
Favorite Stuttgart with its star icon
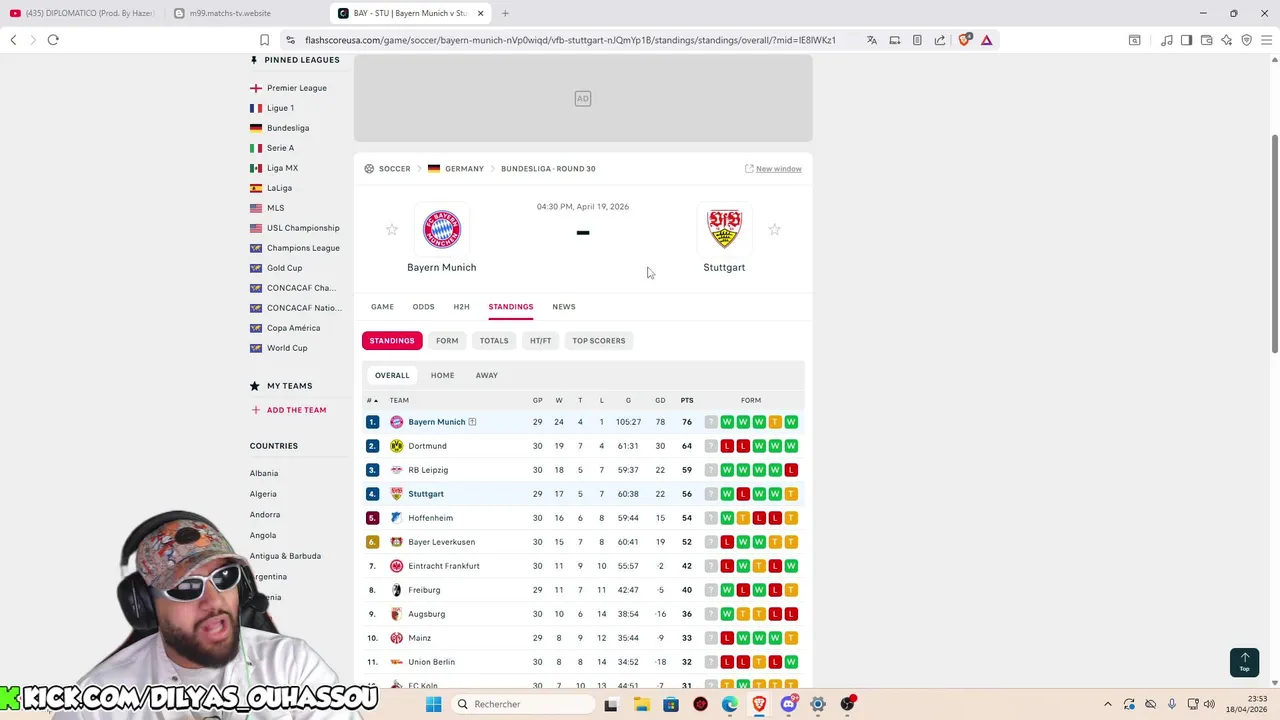tap(774, 230)
